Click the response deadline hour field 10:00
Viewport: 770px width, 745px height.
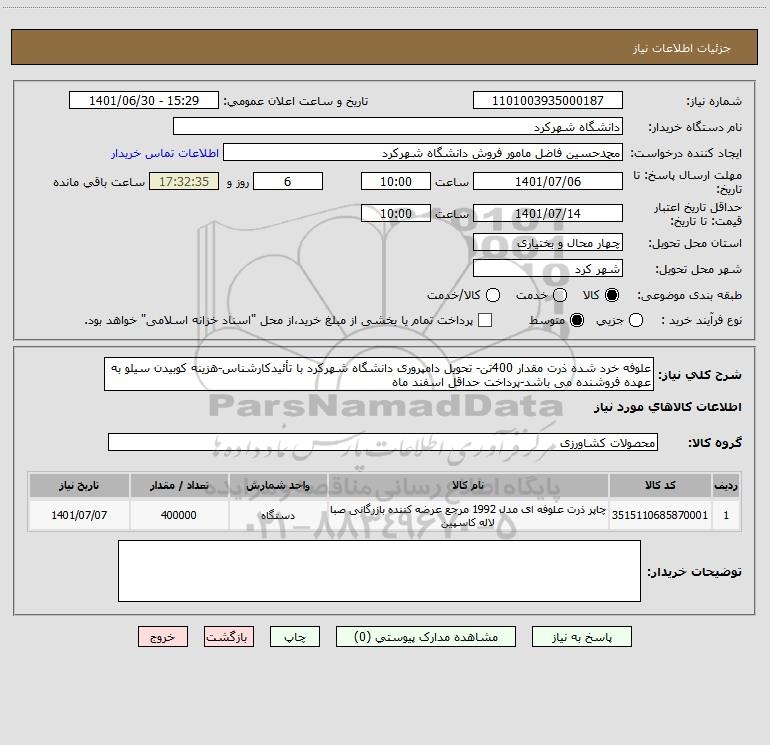click(x=396, y=181)
